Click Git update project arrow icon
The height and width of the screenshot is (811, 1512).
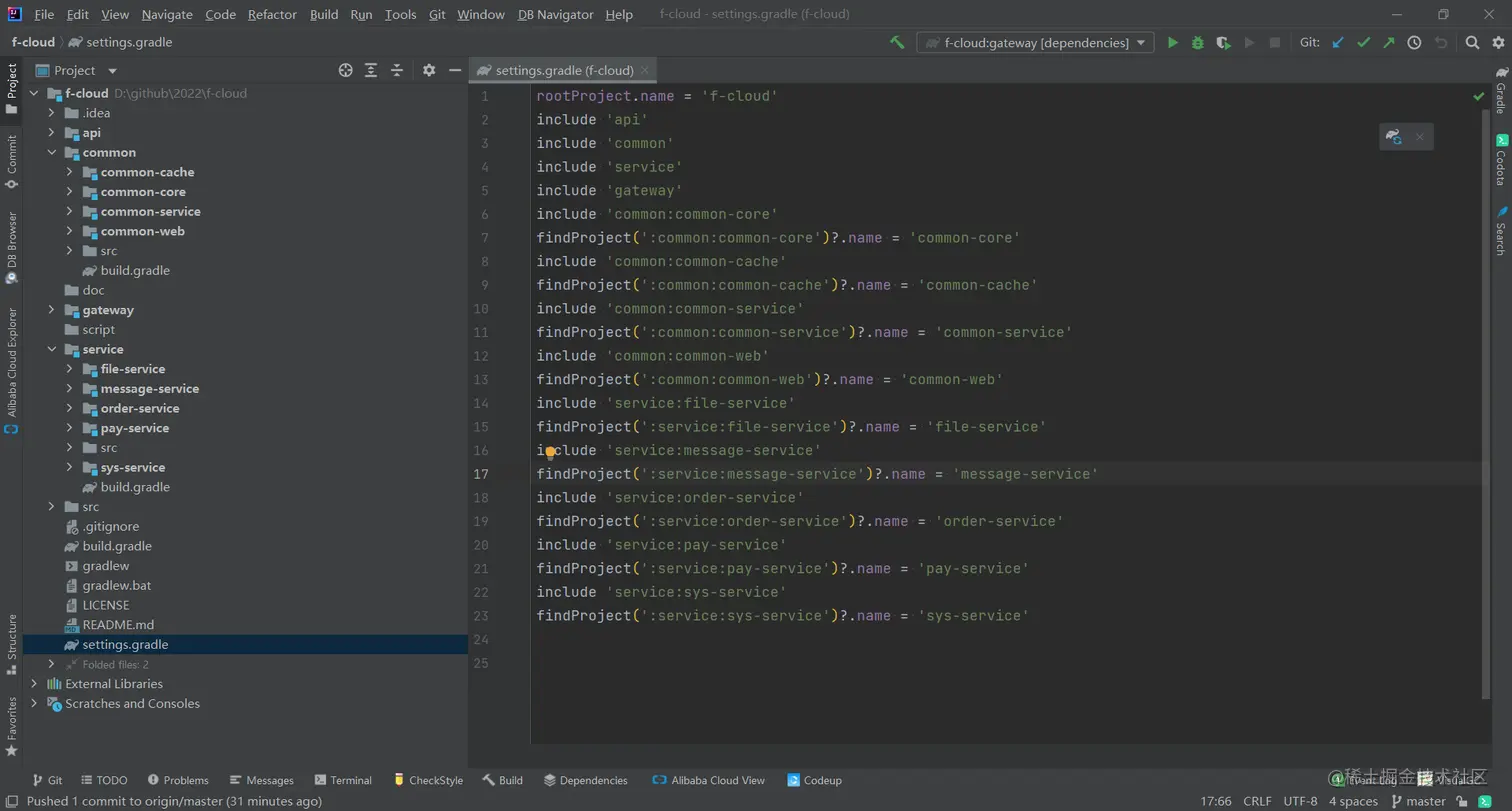coord(1338,43)
